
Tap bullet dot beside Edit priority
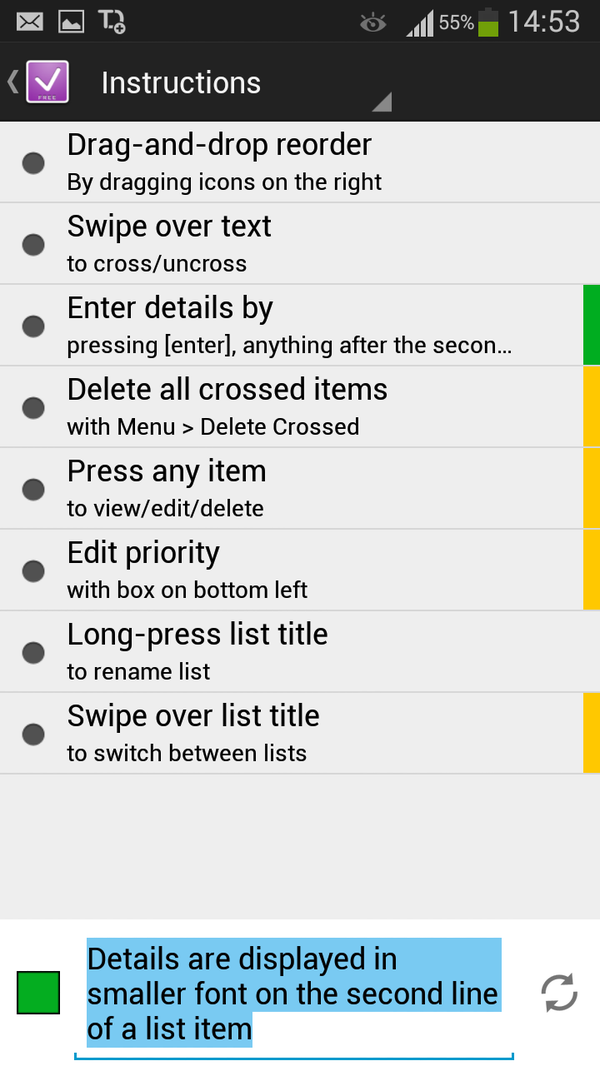[33, 571]
